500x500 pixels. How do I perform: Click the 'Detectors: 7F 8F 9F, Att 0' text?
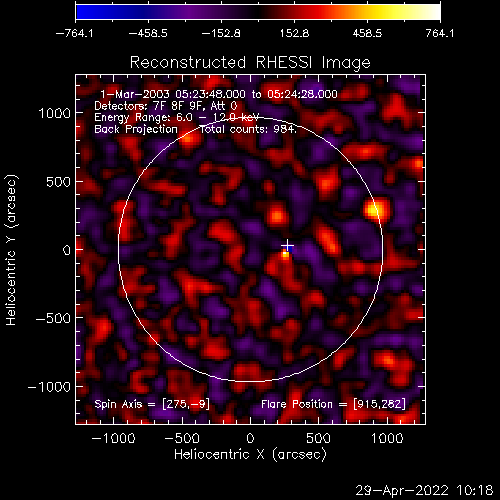pyautogui.click(x=166, y=106)
